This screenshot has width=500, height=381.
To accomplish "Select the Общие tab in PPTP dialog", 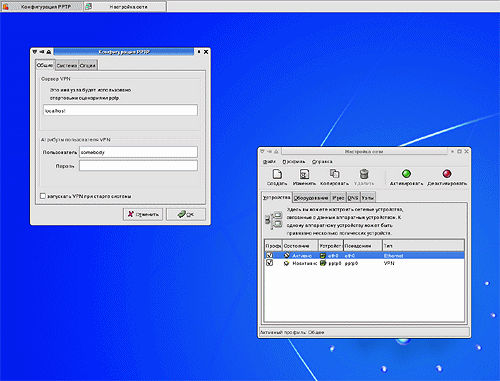I will (45, 65).
